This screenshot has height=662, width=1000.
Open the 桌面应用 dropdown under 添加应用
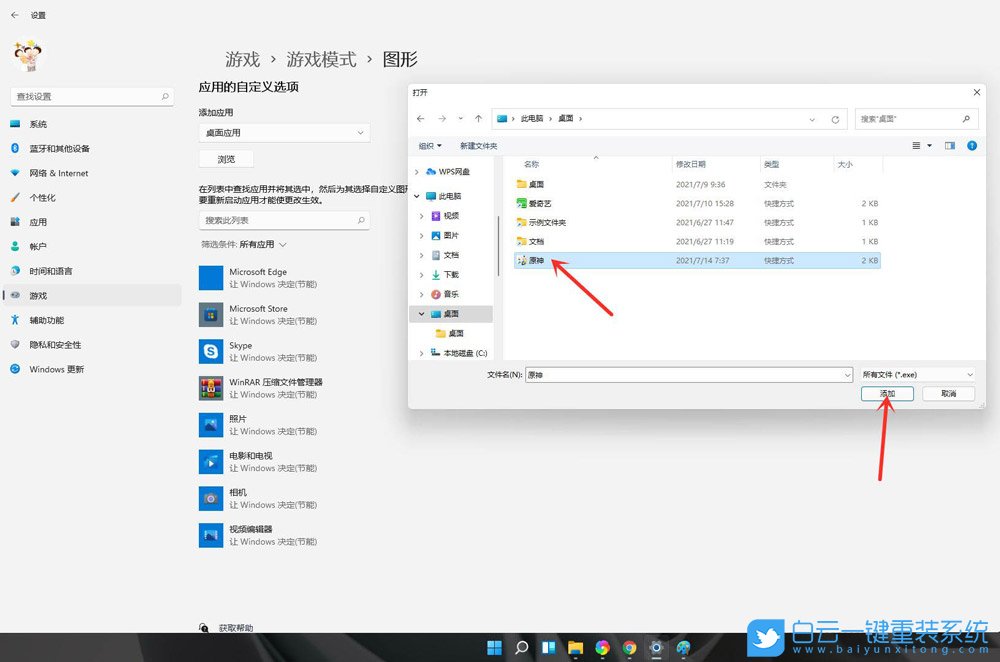284,132
